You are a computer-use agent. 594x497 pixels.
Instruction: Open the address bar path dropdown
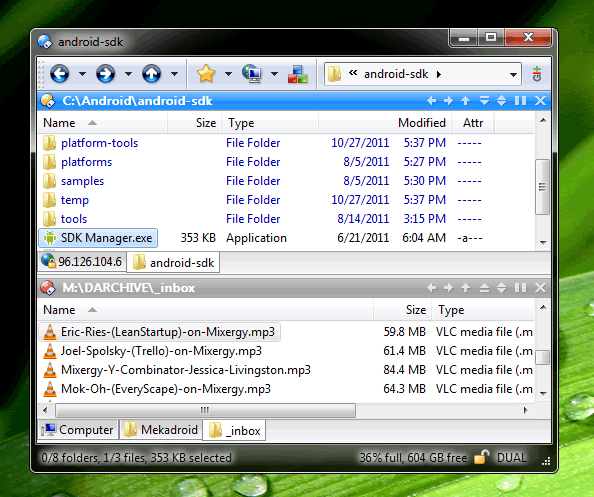coord(513,75)
